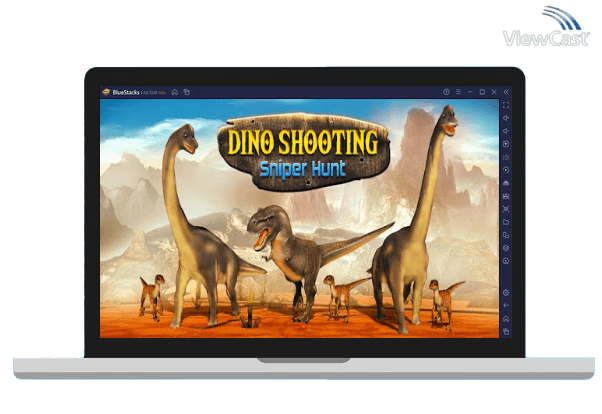Collapse sidebar with double chevron
Screen dimensions: 602x414
click(x=506, y=92)
